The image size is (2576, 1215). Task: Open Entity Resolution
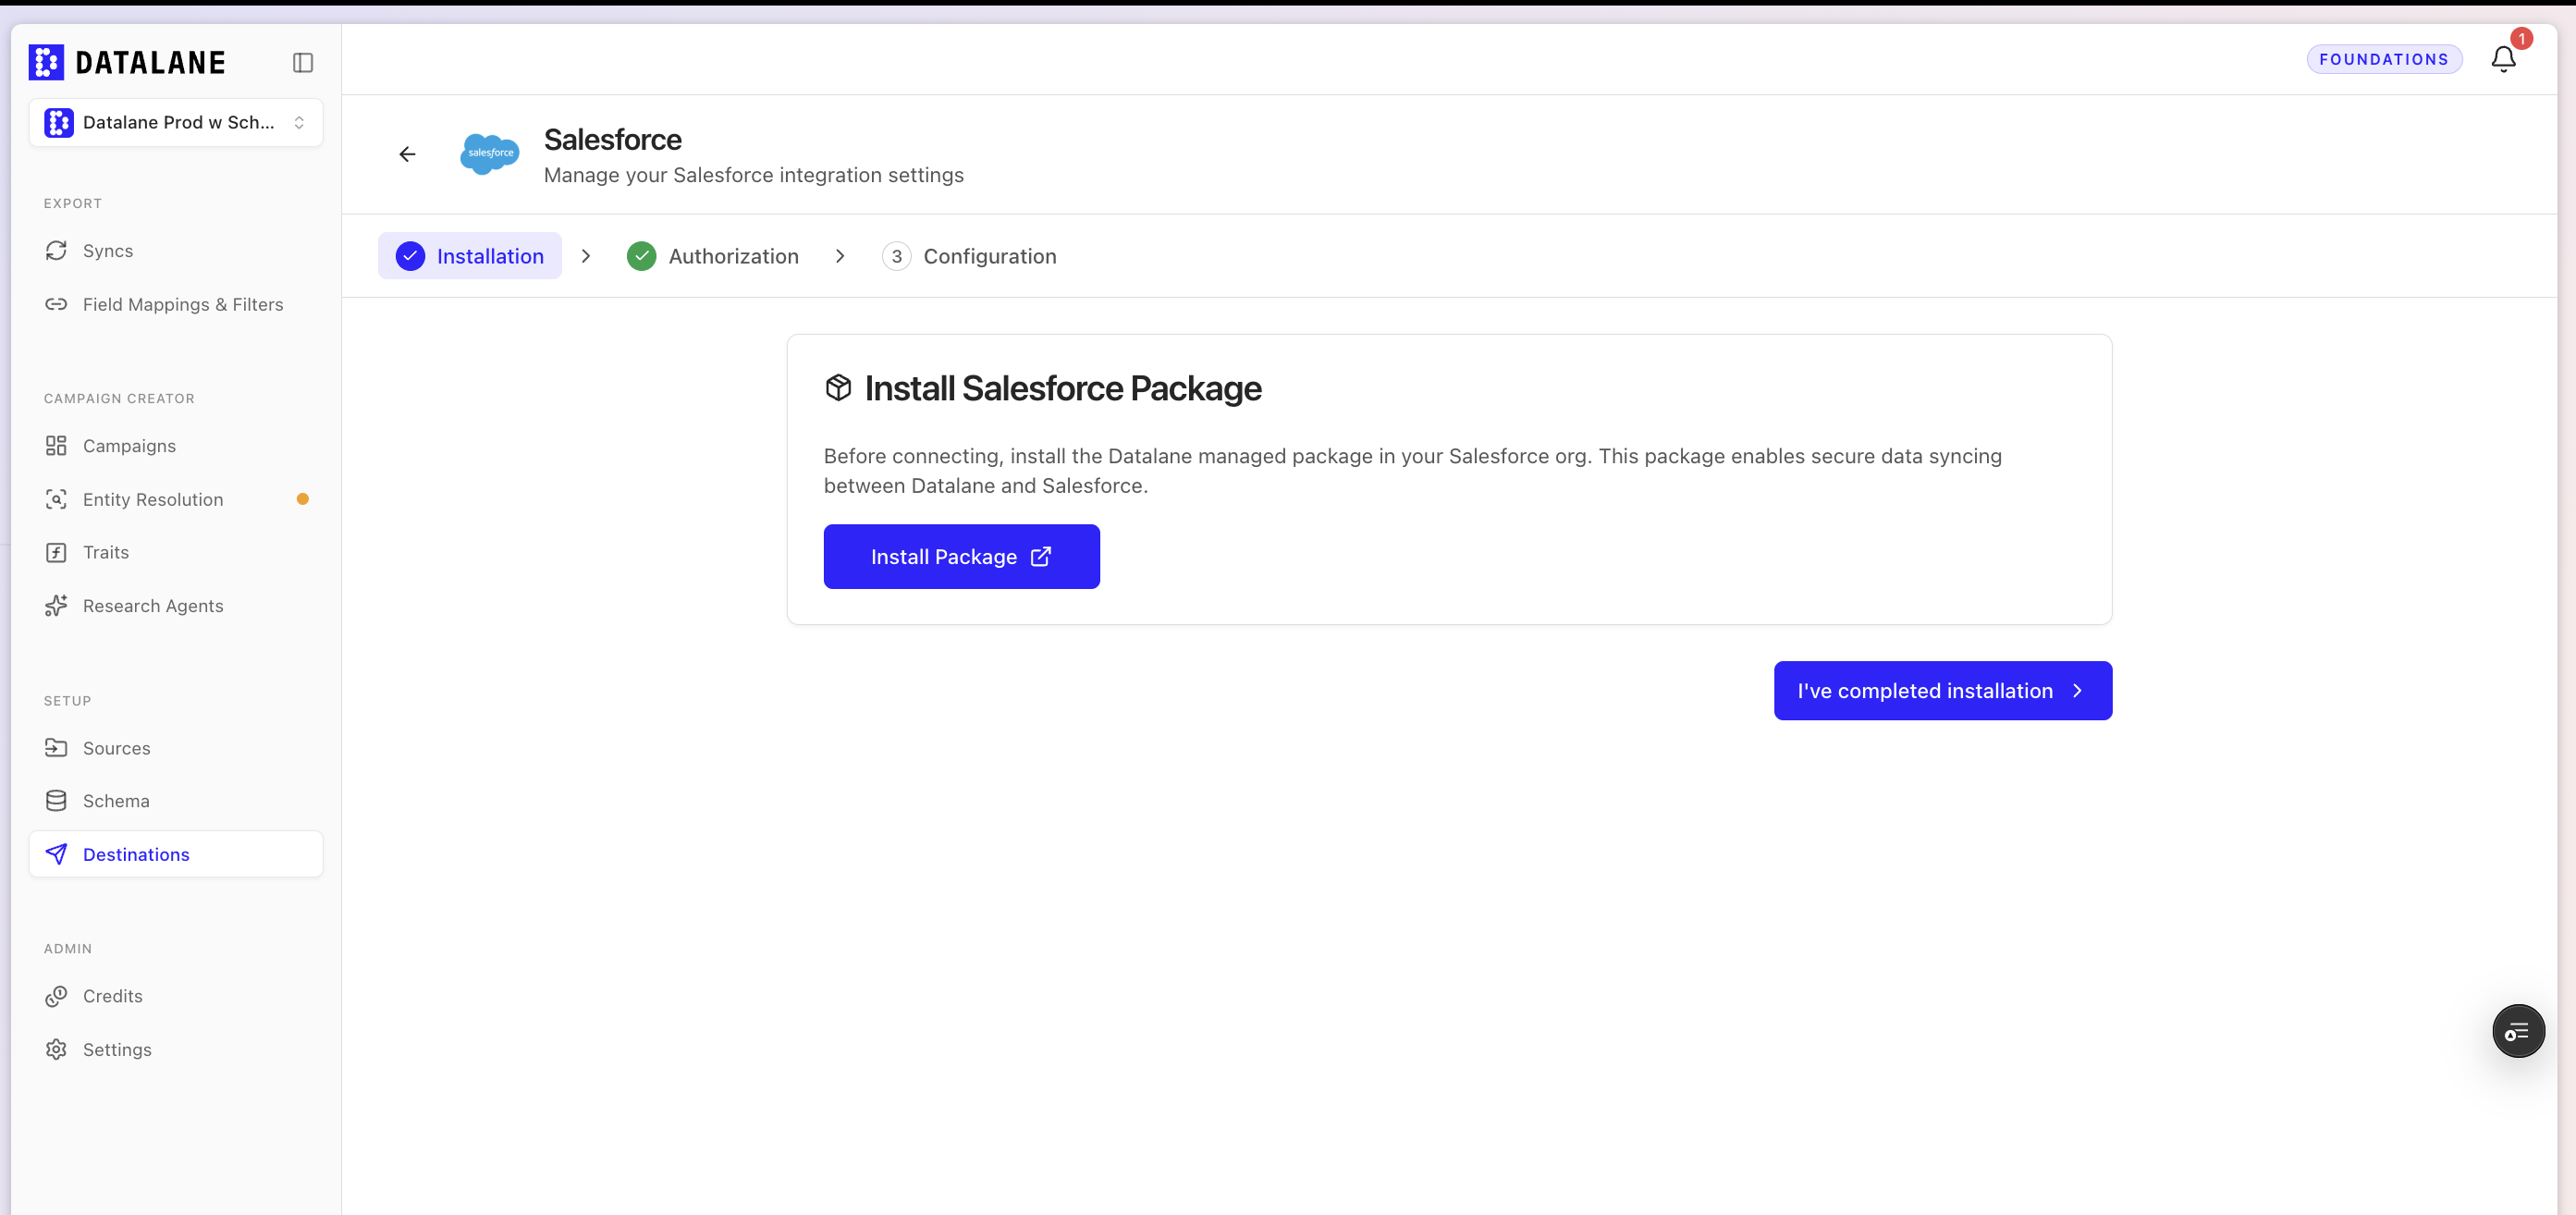point(176,499)
